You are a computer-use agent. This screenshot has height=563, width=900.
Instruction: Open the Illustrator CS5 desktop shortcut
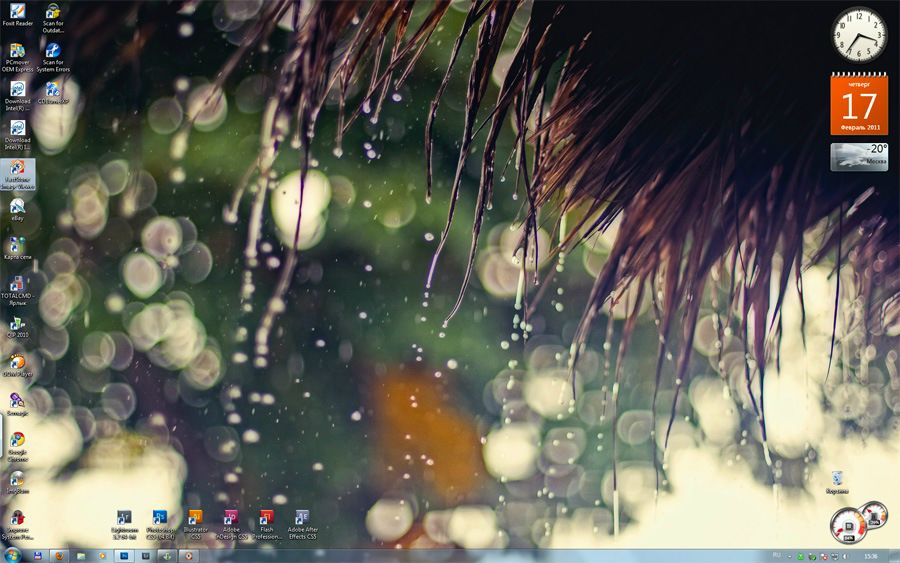(195, 525)
